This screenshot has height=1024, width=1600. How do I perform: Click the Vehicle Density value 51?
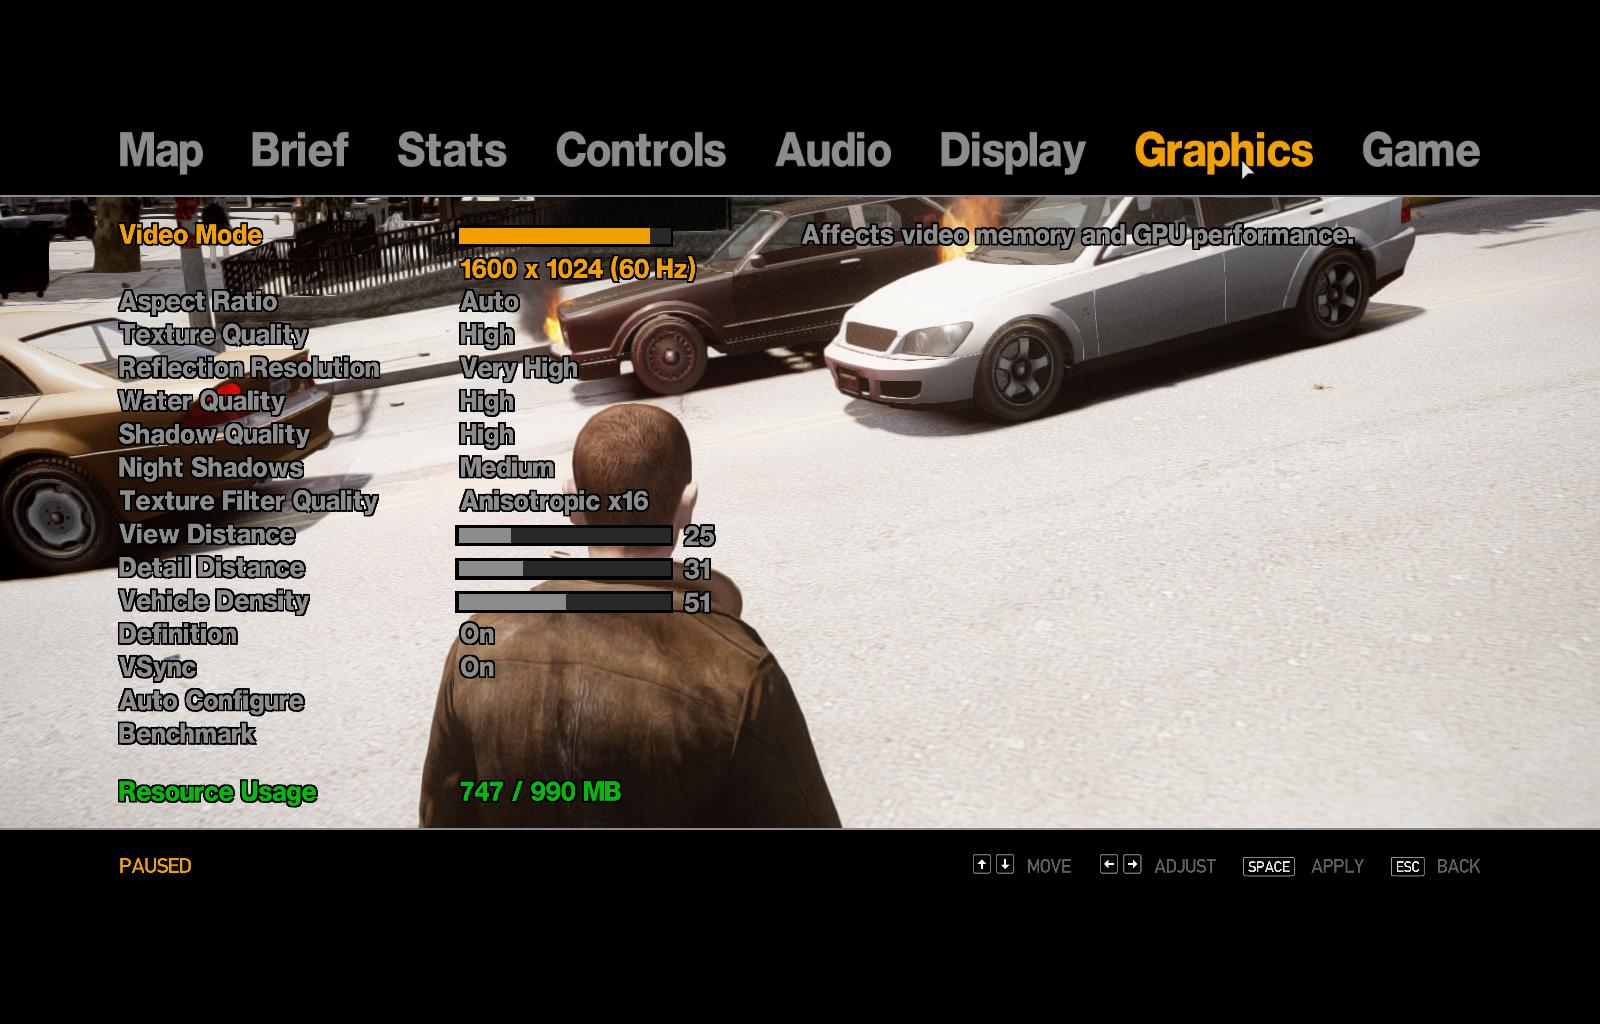tap(697, 603)
